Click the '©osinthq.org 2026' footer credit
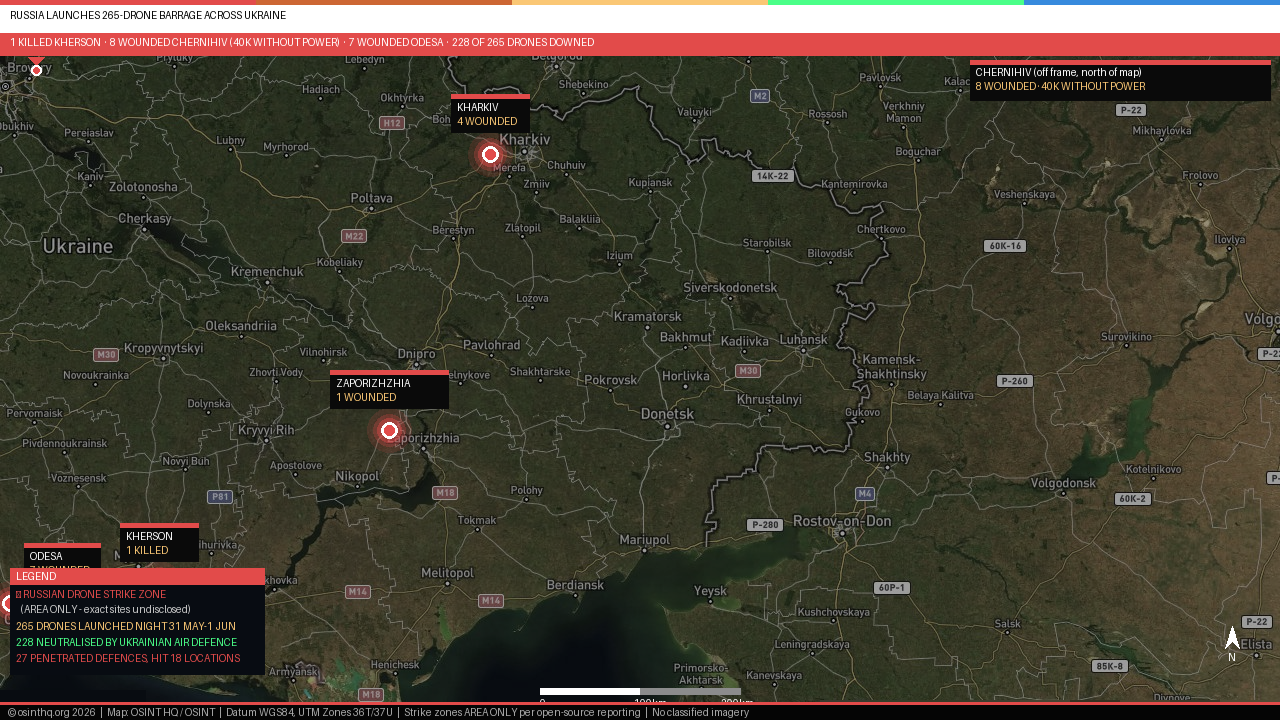This screenshot has height=720, width=1280. click(51, 712)
